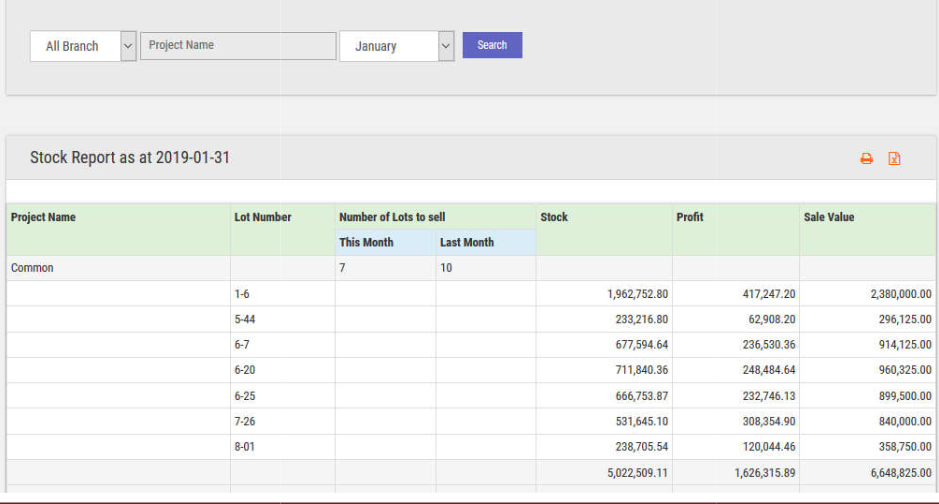Select the Stock column header

554,217
